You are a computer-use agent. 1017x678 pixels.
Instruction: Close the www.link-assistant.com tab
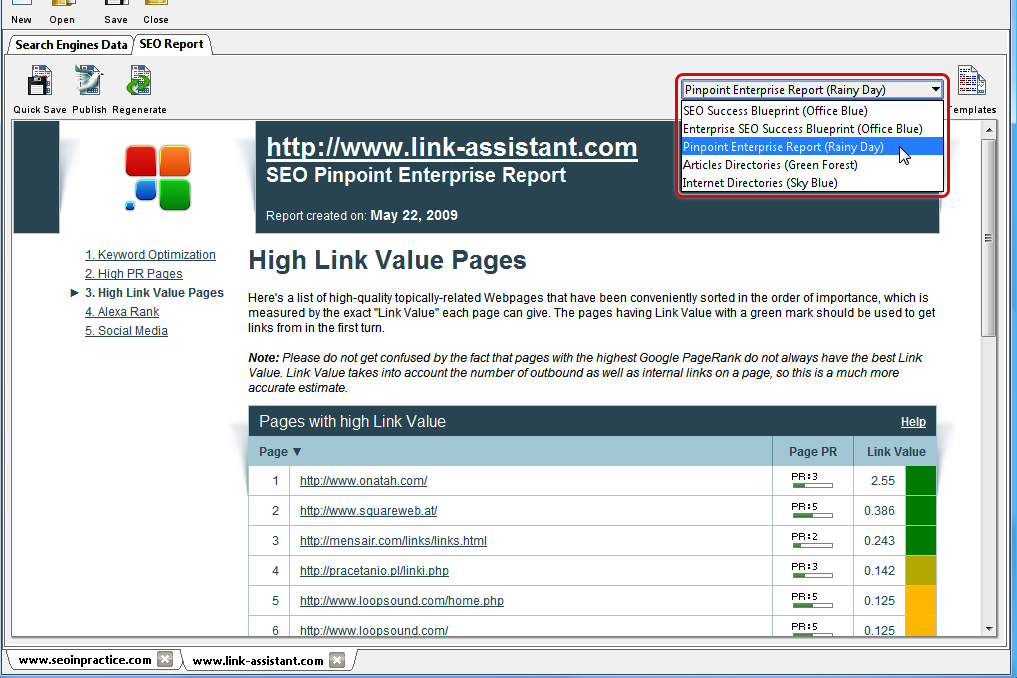coord(337,660)
